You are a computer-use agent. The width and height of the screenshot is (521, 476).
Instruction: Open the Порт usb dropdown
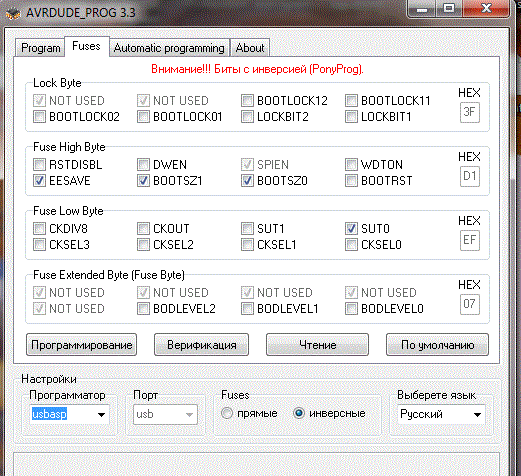click(165, 414)
